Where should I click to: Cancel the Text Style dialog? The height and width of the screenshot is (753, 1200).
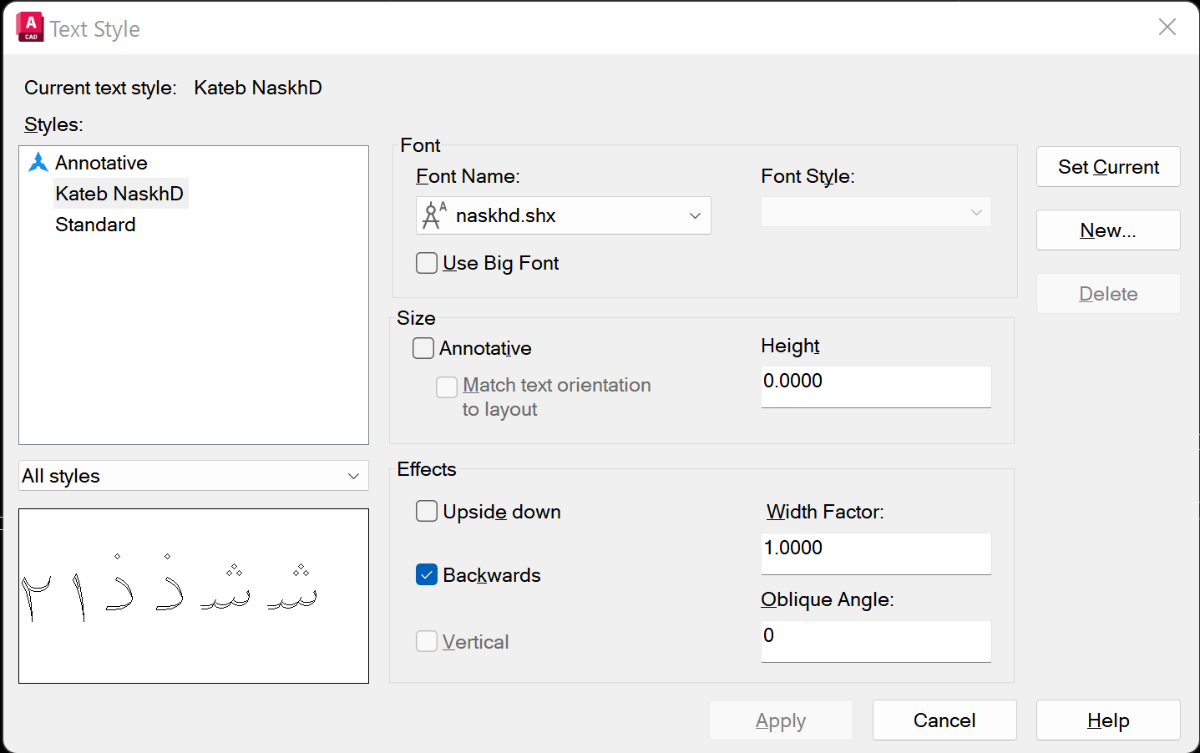[945, 720]
